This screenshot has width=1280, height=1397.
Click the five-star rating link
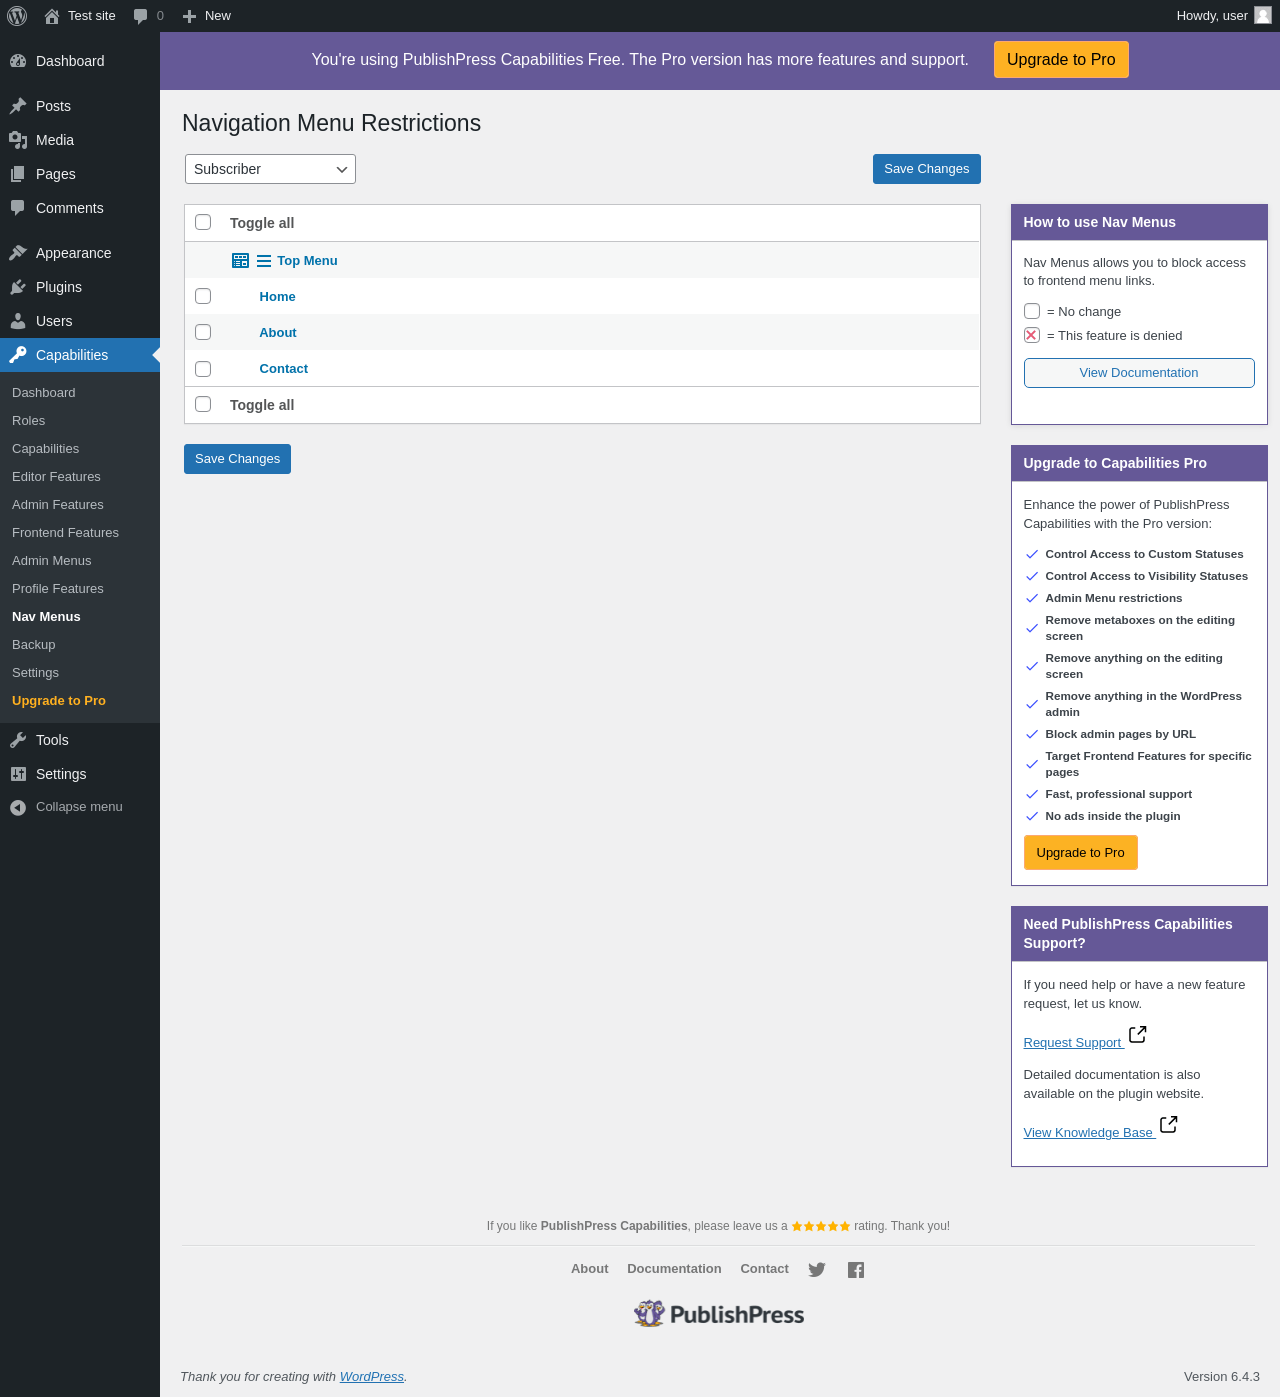pyautogui.click(x=821, y=1226)
